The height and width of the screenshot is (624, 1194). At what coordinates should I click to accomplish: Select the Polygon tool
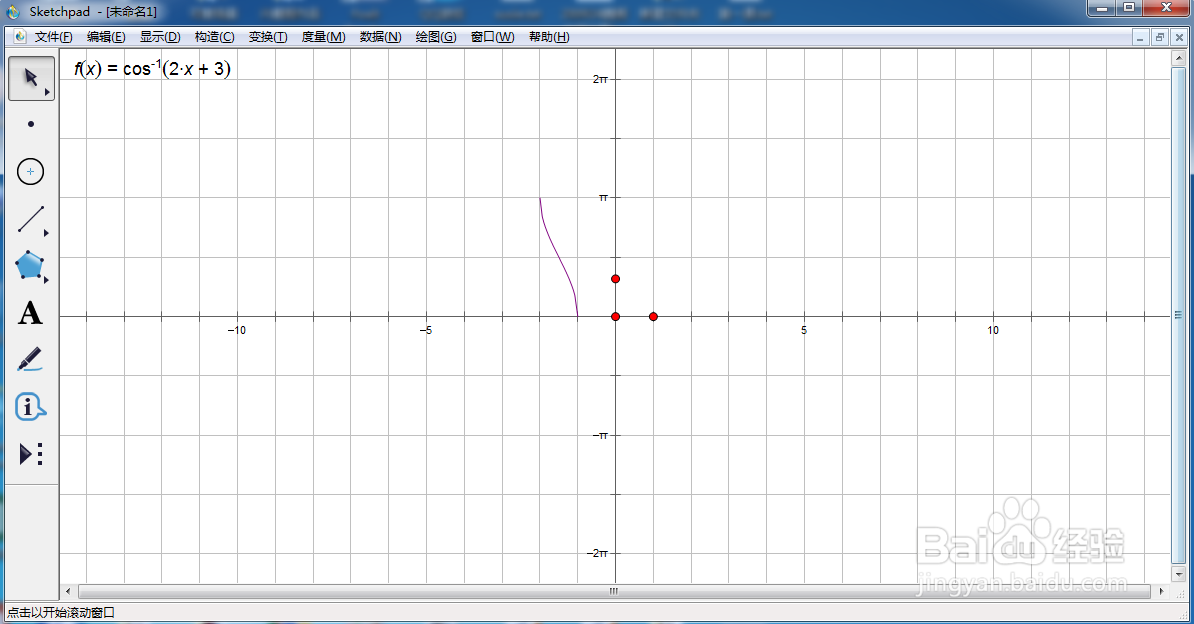[x=30, y=266]
